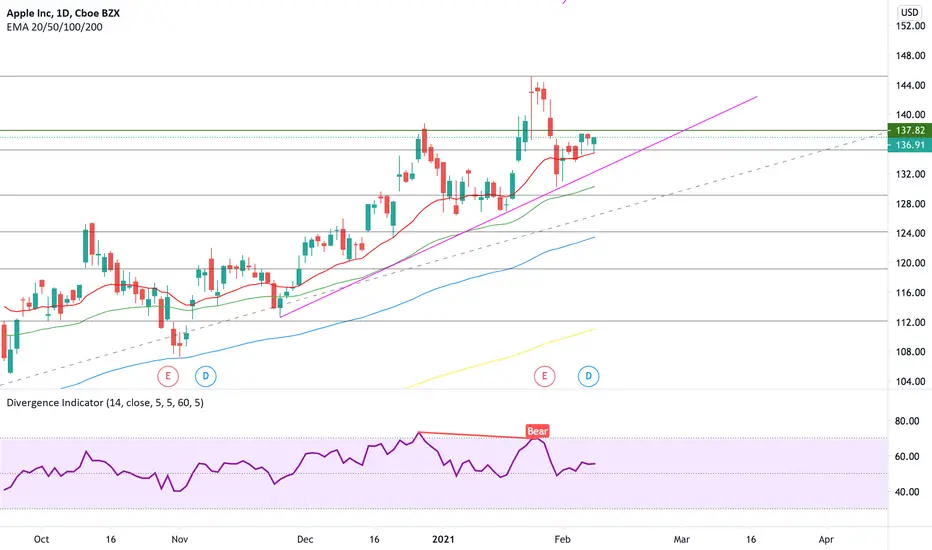
Task: Select the Apple Inc, 1D, Cboe BZX title
Action: tap(63, 12)
